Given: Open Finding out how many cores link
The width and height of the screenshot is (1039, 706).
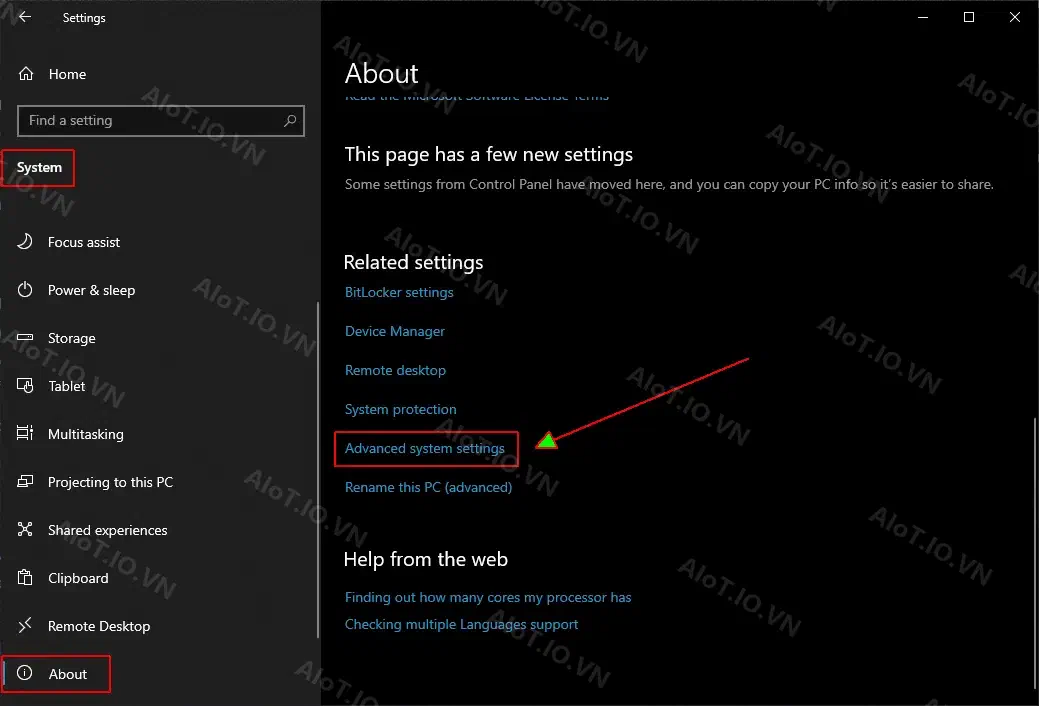Looking at the screenshot, I should 488,597.
